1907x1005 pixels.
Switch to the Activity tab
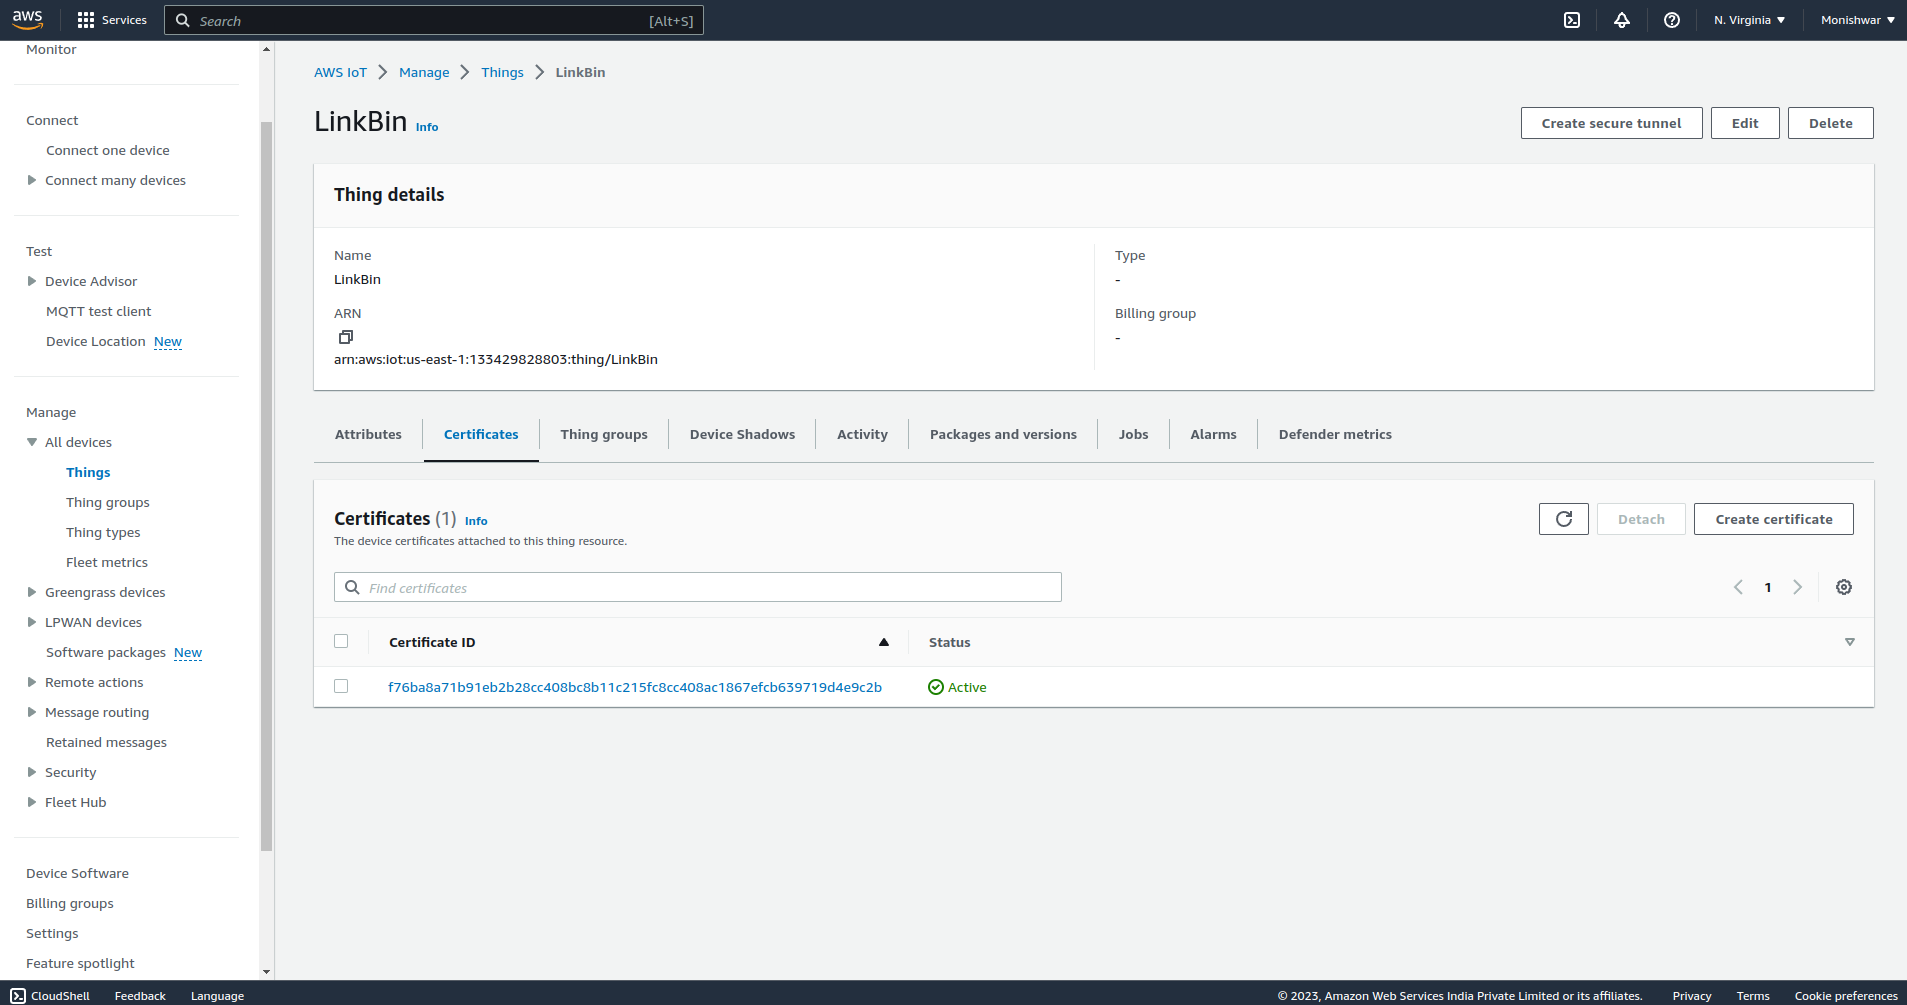(x=862, y=434)
